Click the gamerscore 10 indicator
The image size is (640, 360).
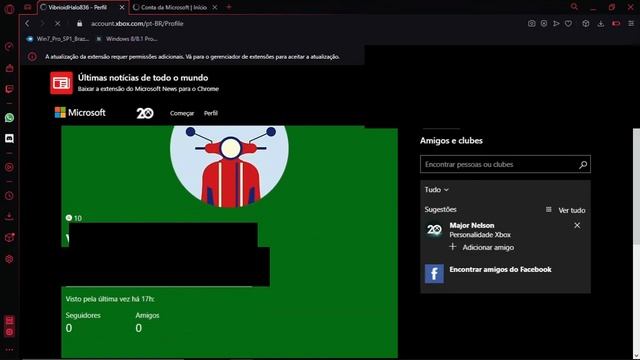point(74,218)
